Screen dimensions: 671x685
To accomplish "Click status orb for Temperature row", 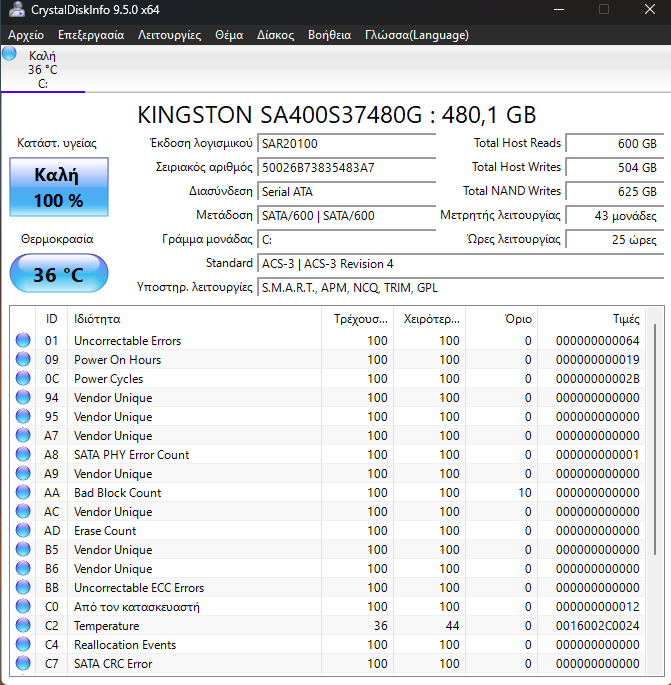I will (23, 625).
